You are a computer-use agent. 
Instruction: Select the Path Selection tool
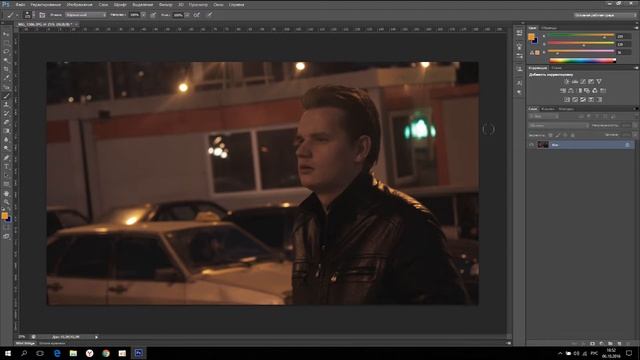click(x=6, y=176)
